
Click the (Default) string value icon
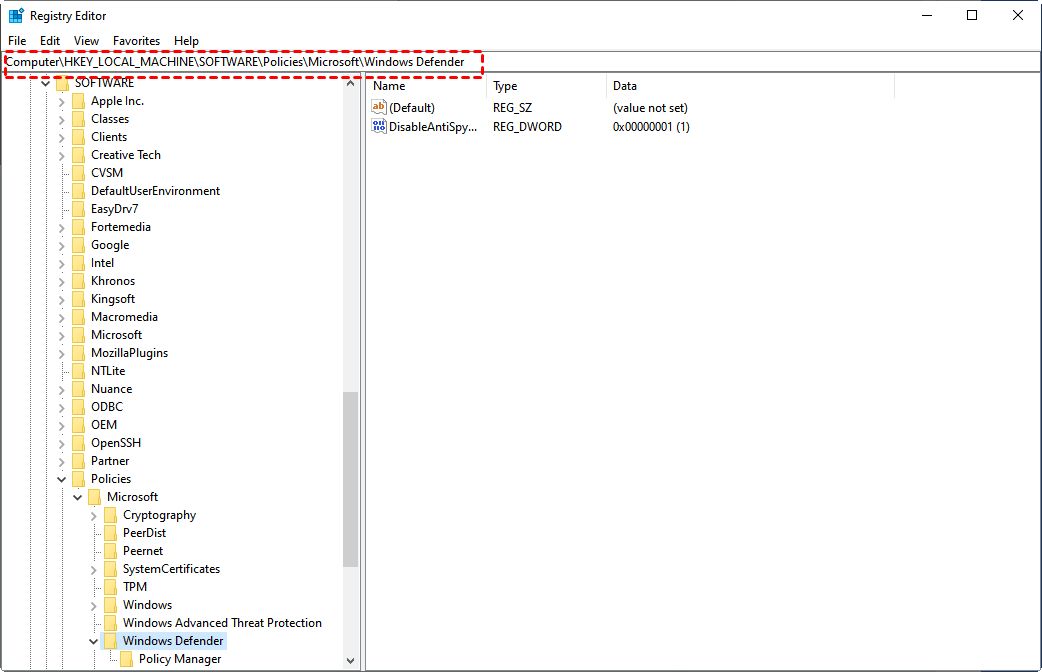point(379,107)
